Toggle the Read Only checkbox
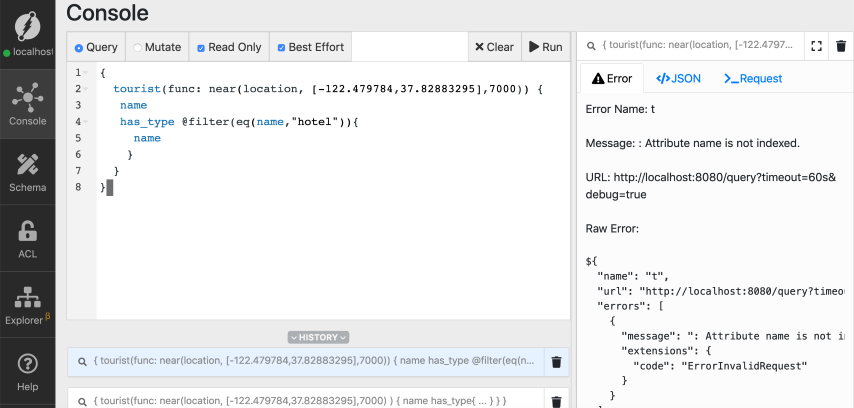This screenshot has height=408, width=854. point(229,47)
